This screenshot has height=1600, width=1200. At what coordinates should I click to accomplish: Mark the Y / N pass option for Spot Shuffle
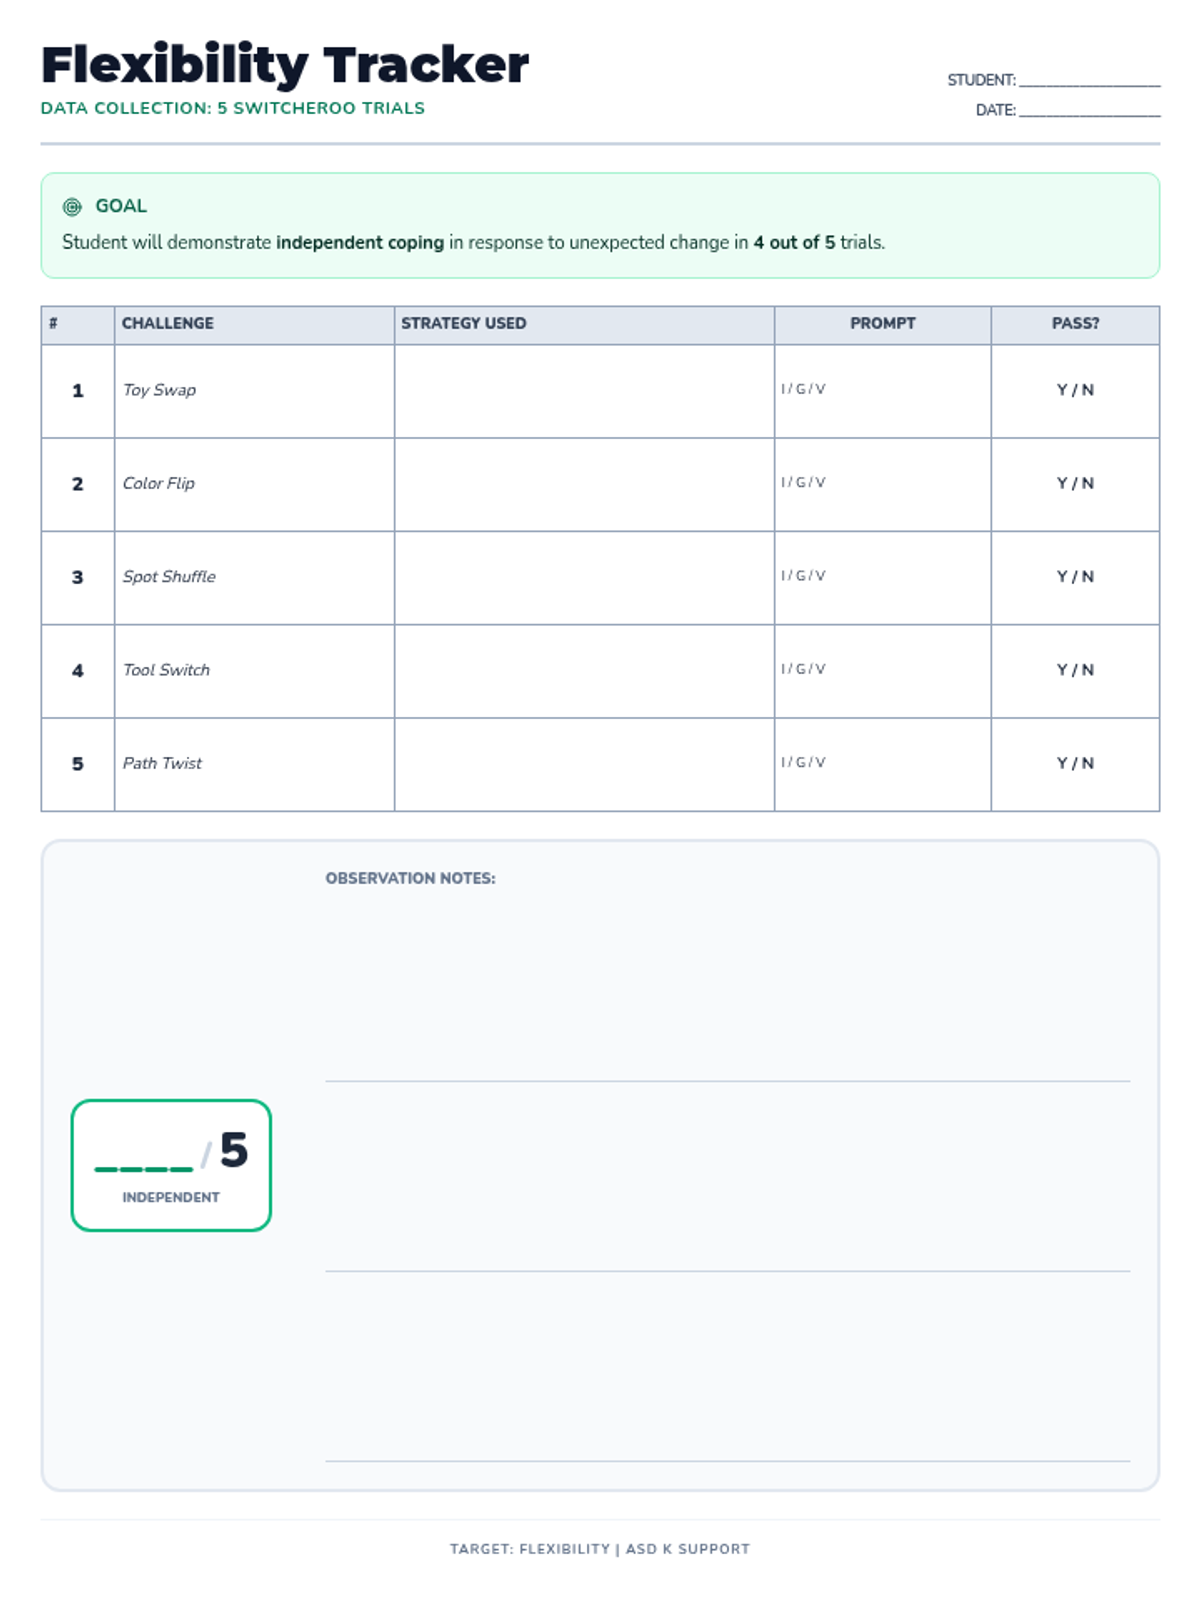pyautogui.click(x=1075, y=577)
